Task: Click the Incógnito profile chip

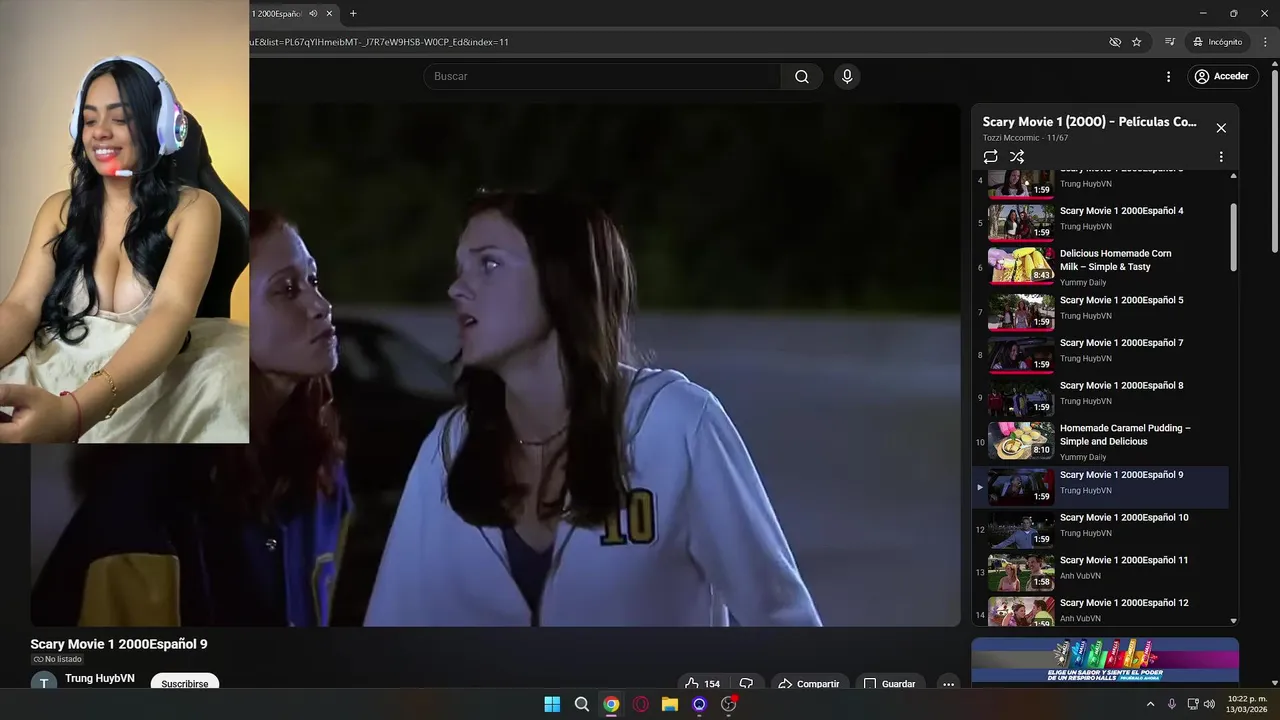Action: pyautogui.click(x=1218, y=42)
